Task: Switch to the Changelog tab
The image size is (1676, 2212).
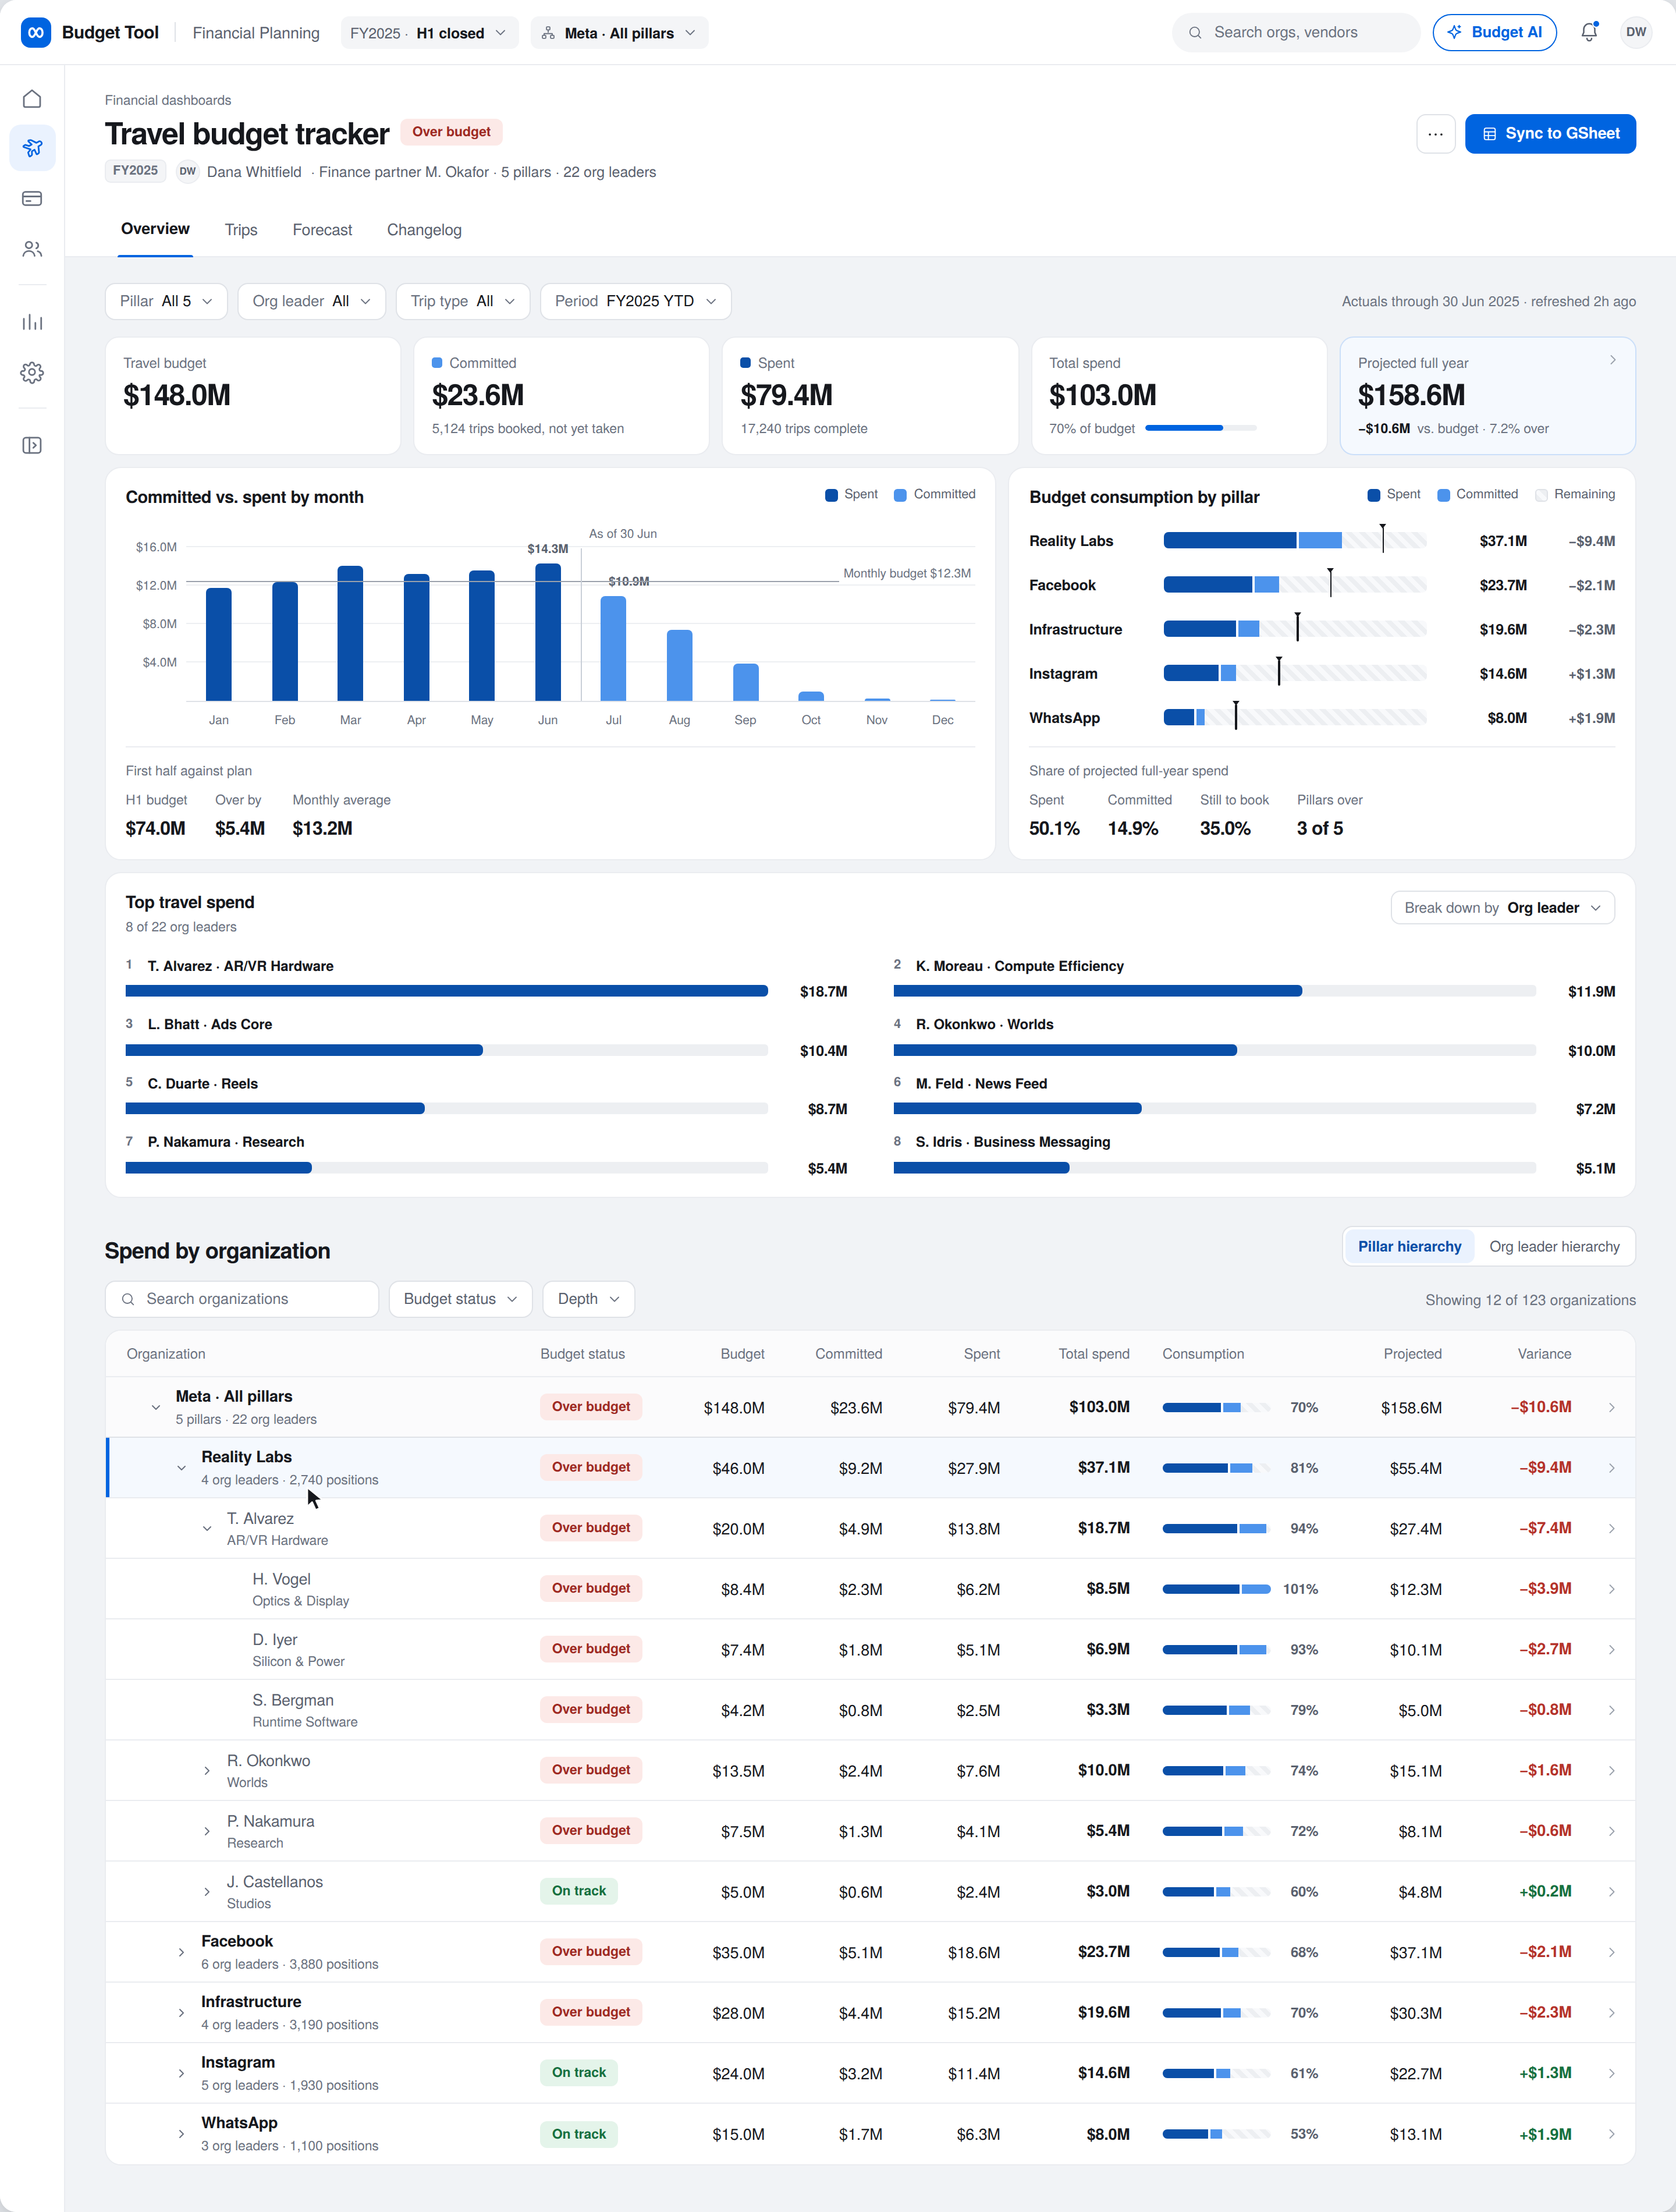Action: (424, 230)
